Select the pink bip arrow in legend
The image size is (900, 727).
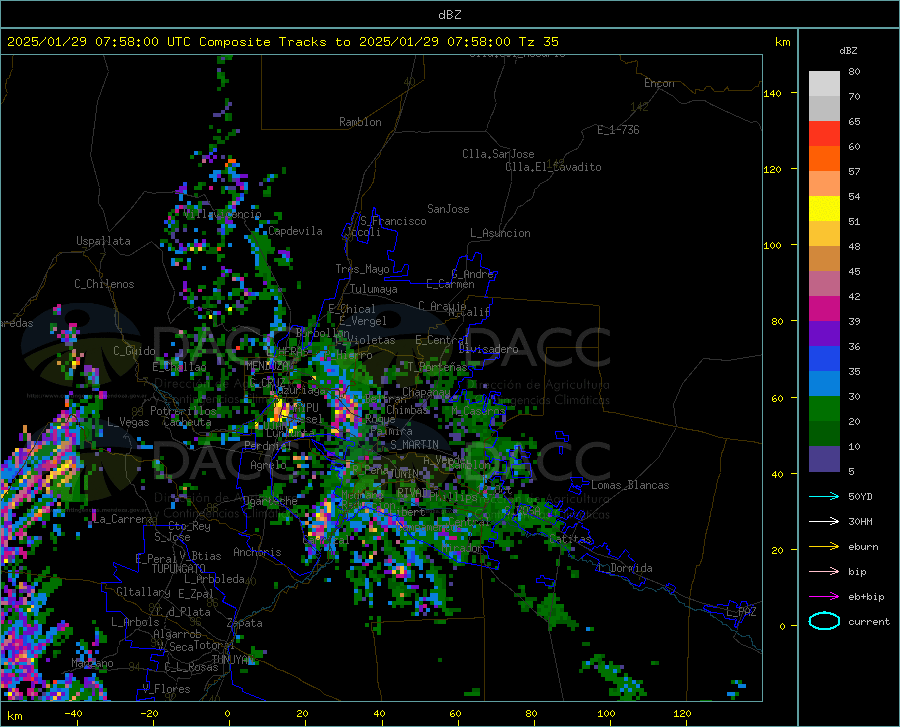tap(824, 572)
